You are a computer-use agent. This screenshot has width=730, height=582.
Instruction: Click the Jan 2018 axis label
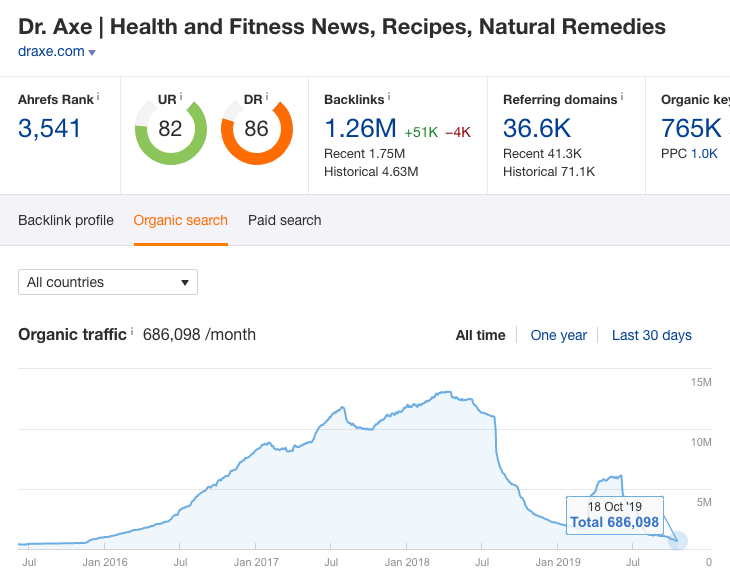(407, 562)
